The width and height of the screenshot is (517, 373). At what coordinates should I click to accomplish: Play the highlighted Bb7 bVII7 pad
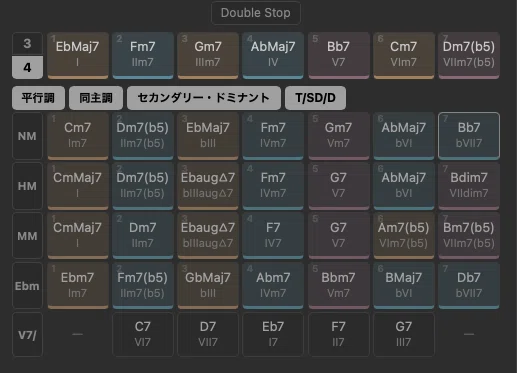469,136
